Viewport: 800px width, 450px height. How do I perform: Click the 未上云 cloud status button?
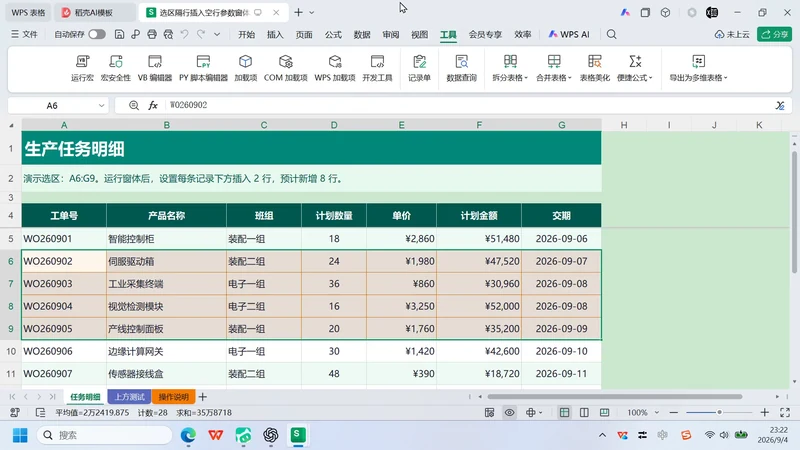732,34
